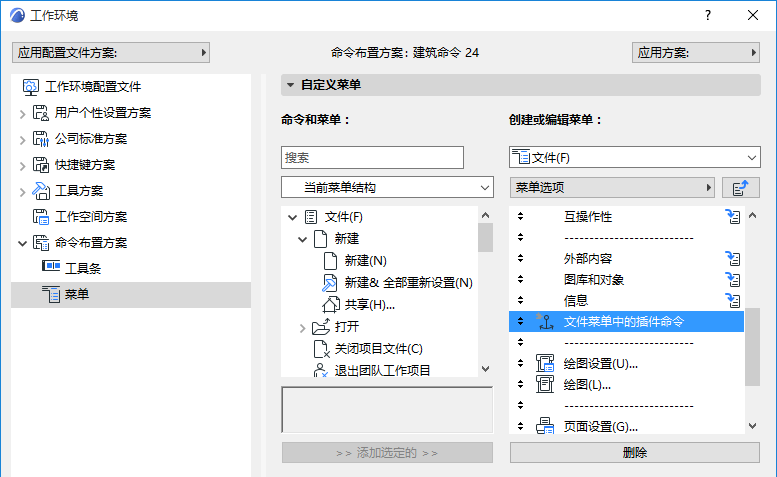
Task: Click the 页面设置(G)... printer icon
Action: pyautogui.click(x=545, y=426)
